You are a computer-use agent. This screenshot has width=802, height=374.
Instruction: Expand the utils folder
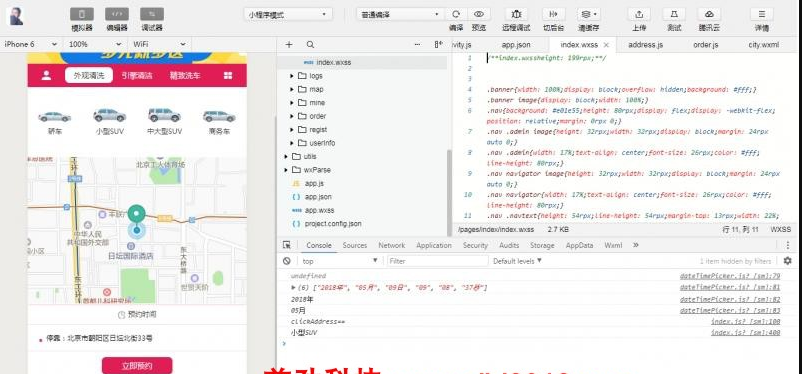286,157
